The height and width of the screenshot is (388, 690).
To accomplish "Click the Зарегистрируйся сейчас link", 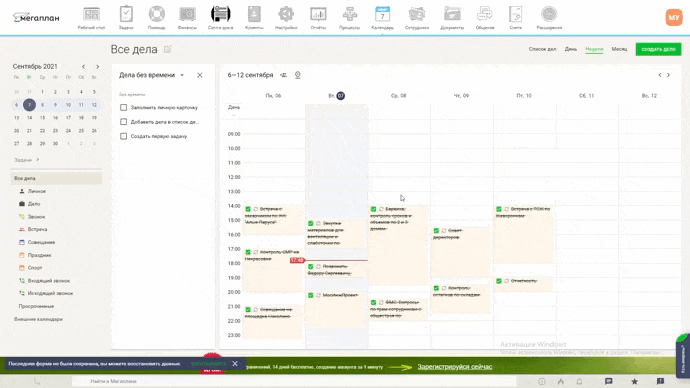I will (x=455, y=366).
